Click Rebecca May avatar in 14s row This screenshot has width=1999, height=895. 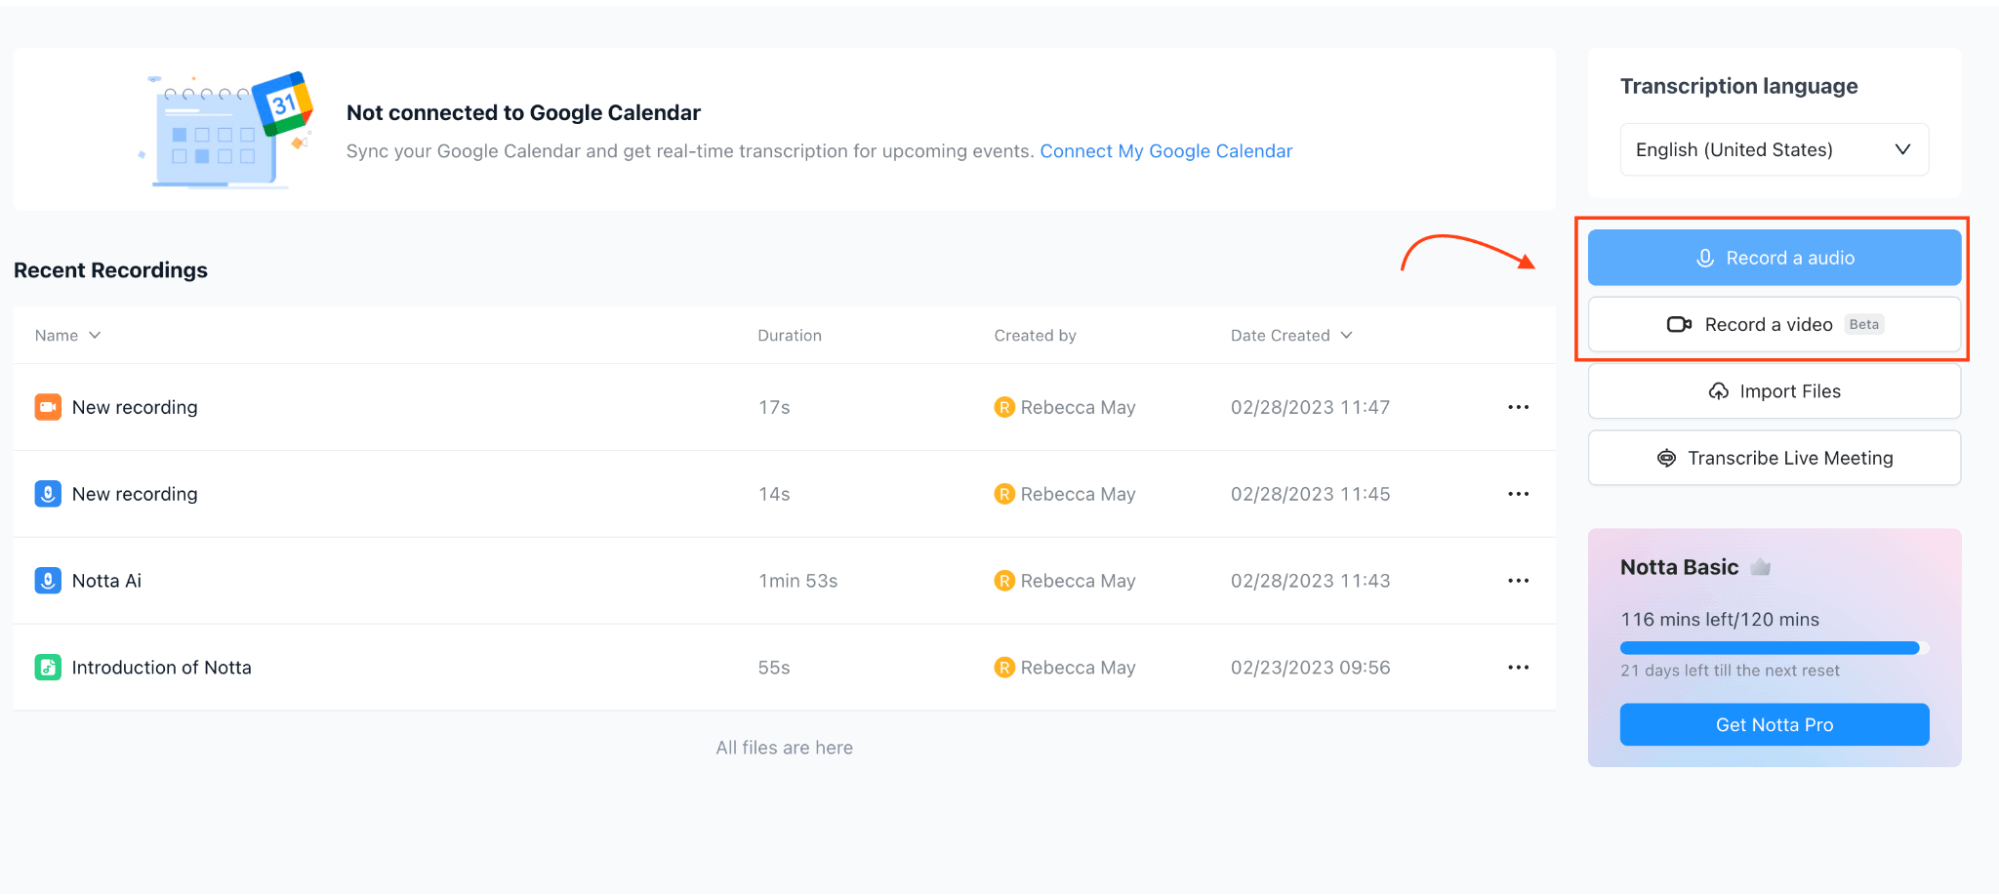coord(1004,494)
